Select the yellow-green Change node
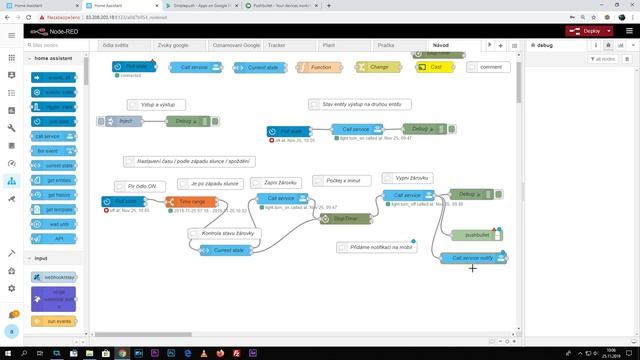Screen dimensions: 640x360 (378, 67)
